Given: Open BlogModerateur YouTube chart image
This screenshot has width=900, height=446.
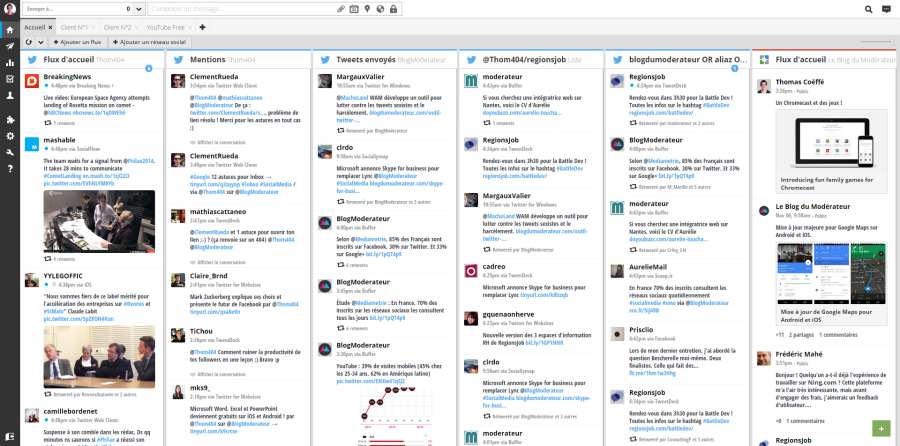Looking at the screenshot, I should pyautogui.click(x=395, y=416).
